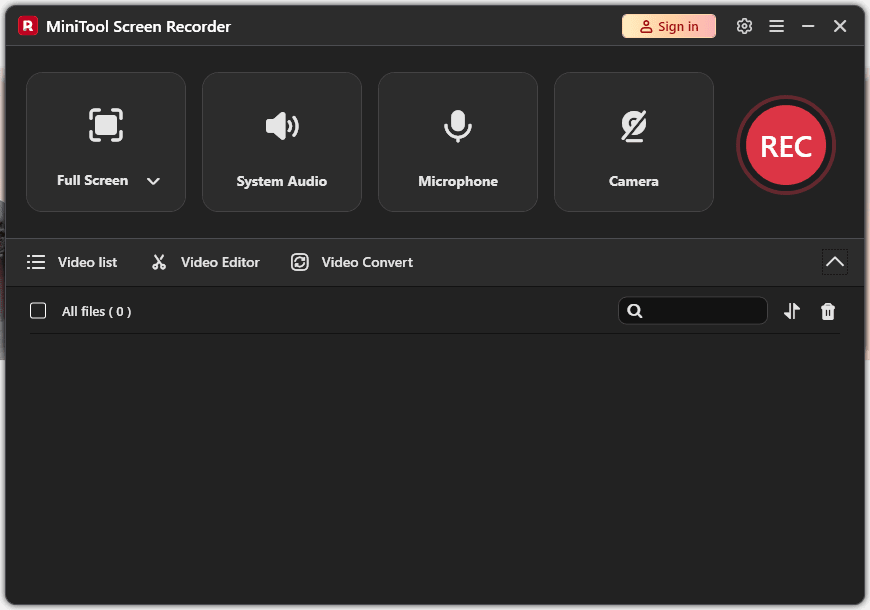Toggle Microphone recording
The image size is (870, 610).
point(458,142)
